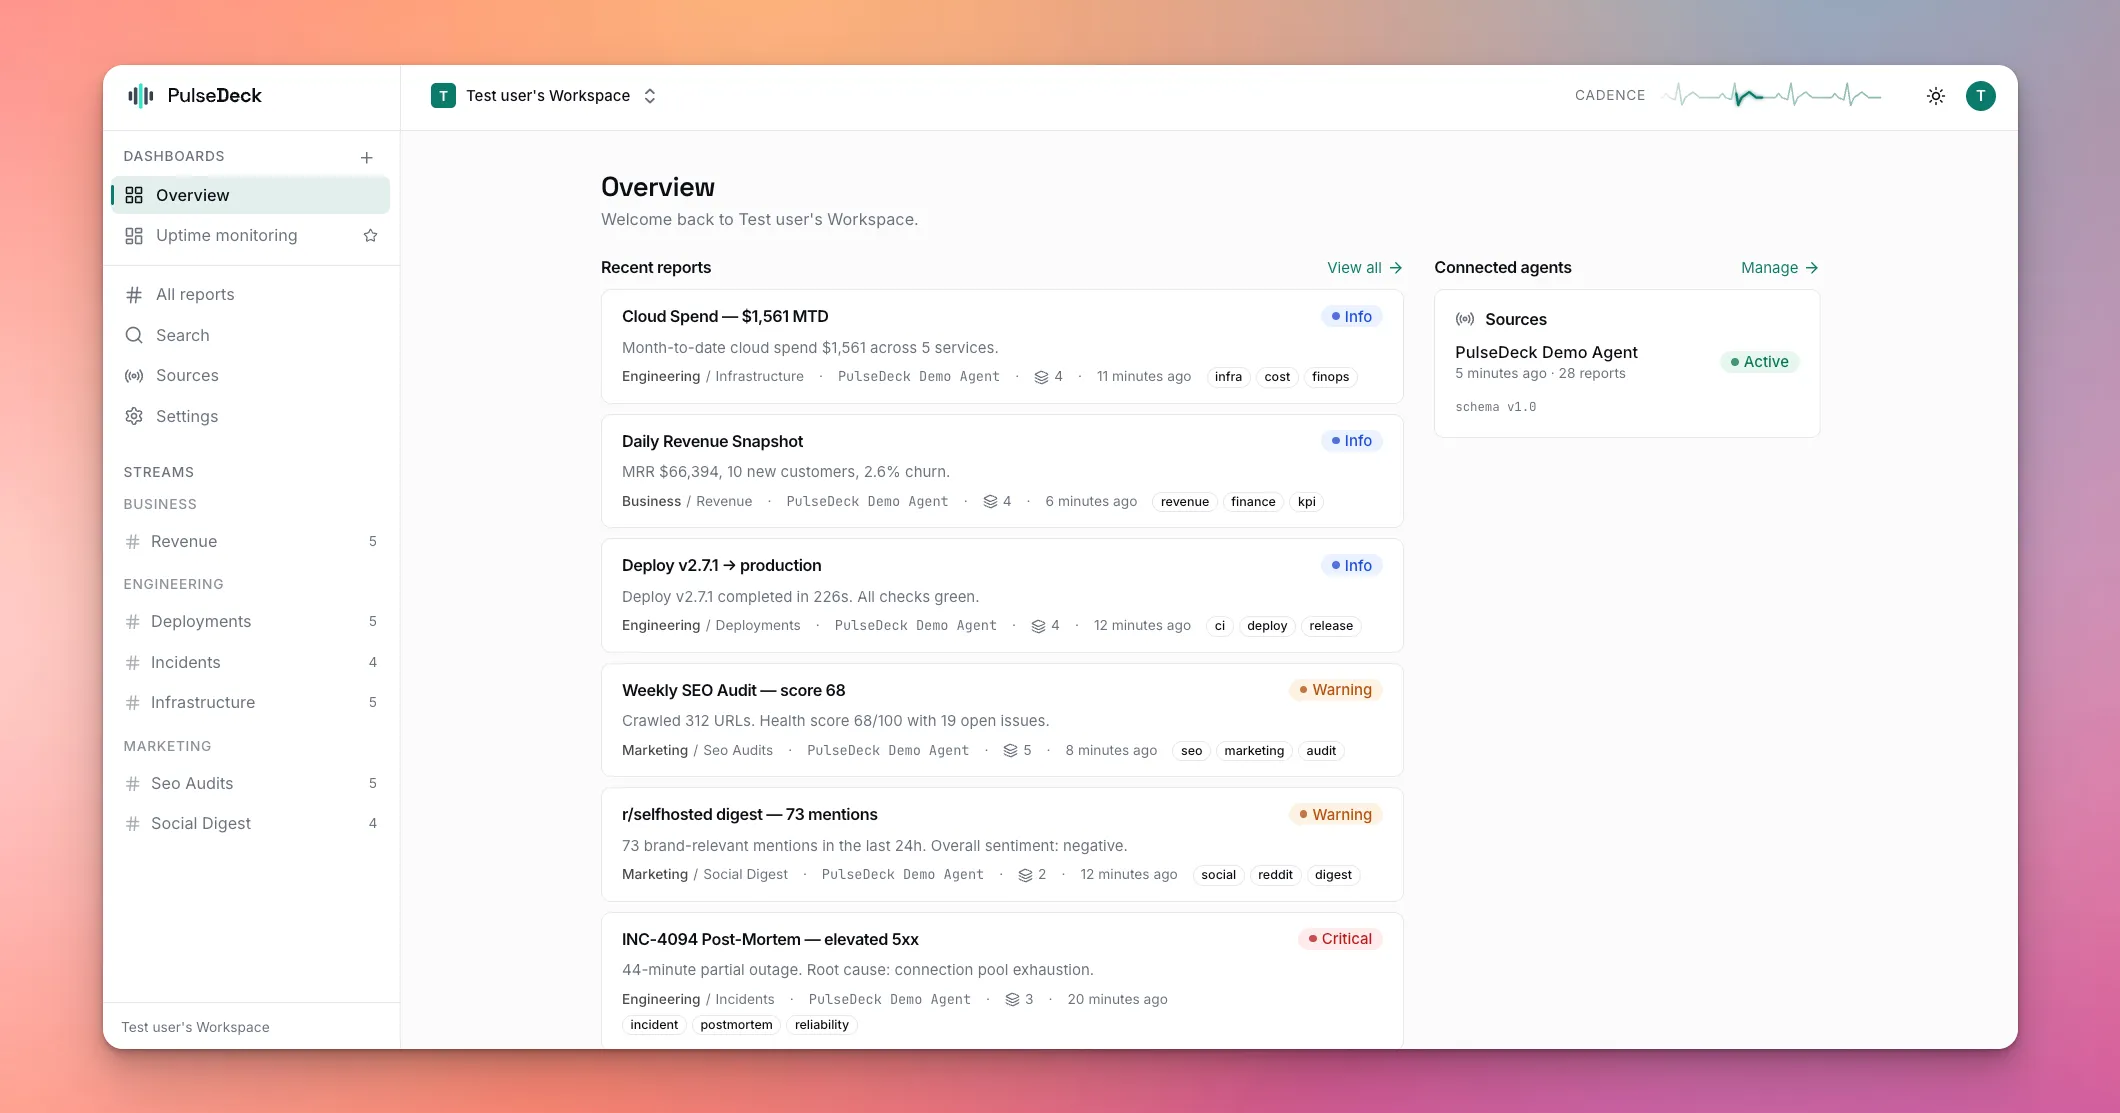Click the postmortem tag
Image resolution: width=2120 pixels, height=1113 pixels.
pyautogui.click(x=736, y=1025)
